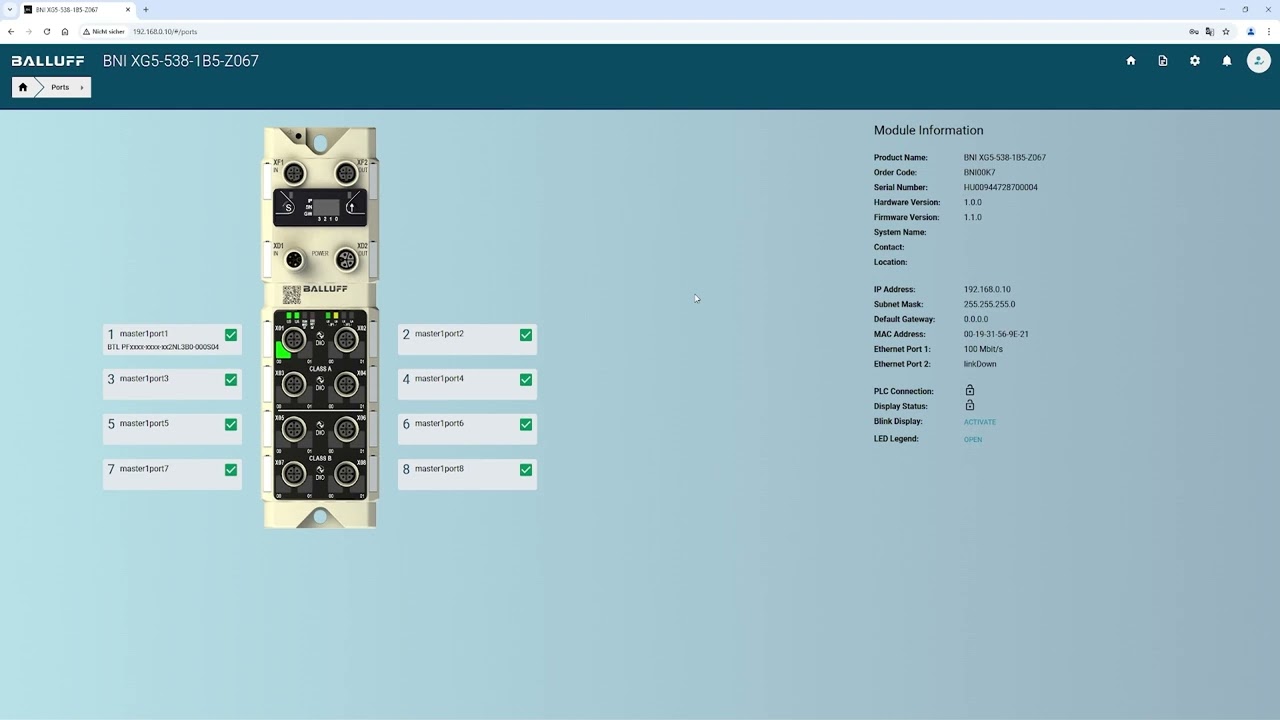Activate the Blink Display link
This screenshot has height=720, width=1280.
point(980,422)
